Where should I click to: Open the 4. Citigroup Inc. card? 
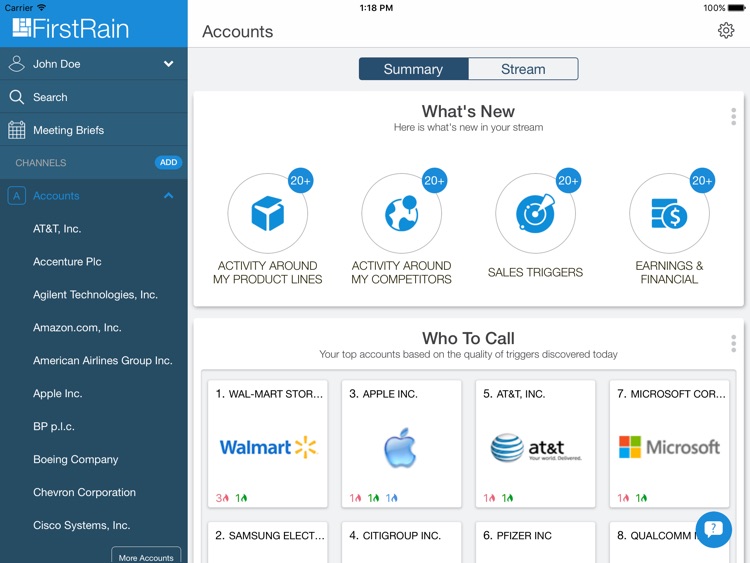coord(402,542)
